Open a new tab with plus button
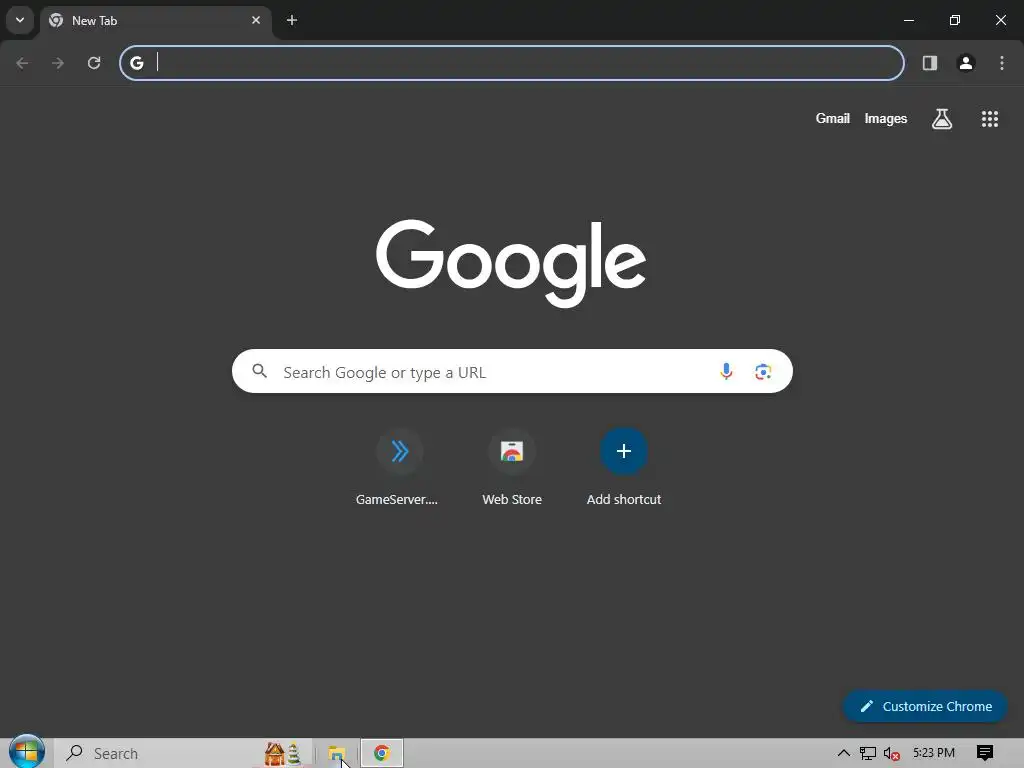This screenshot has width=1024, height=768. pyautogui.click(x=292, y=20)
